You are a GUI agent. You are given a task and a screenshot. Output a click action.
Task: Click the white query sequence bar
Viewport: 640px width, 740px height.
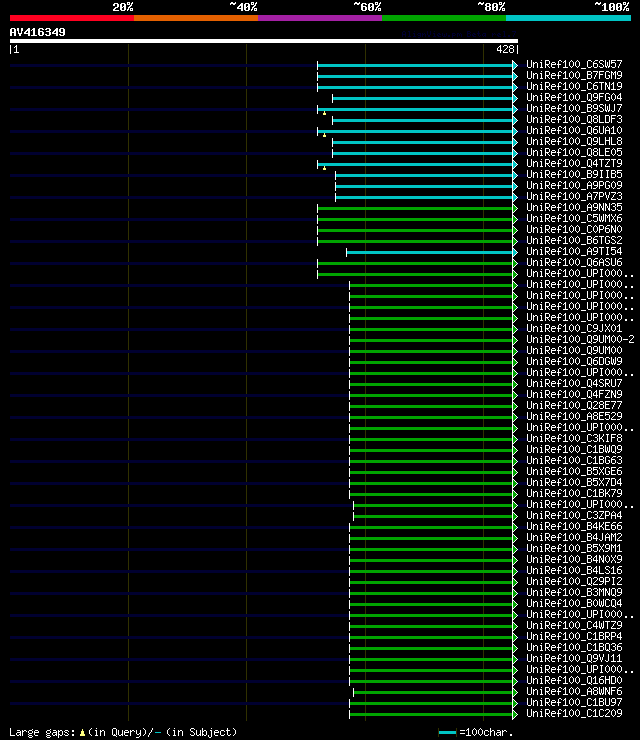click(264, 41)
